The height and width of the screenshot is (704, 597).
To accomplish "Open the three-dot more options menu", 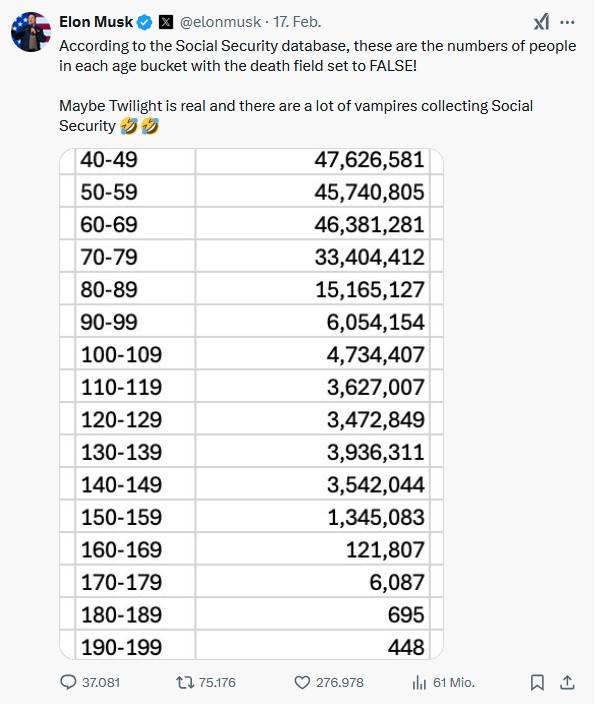I will (567, 22).
